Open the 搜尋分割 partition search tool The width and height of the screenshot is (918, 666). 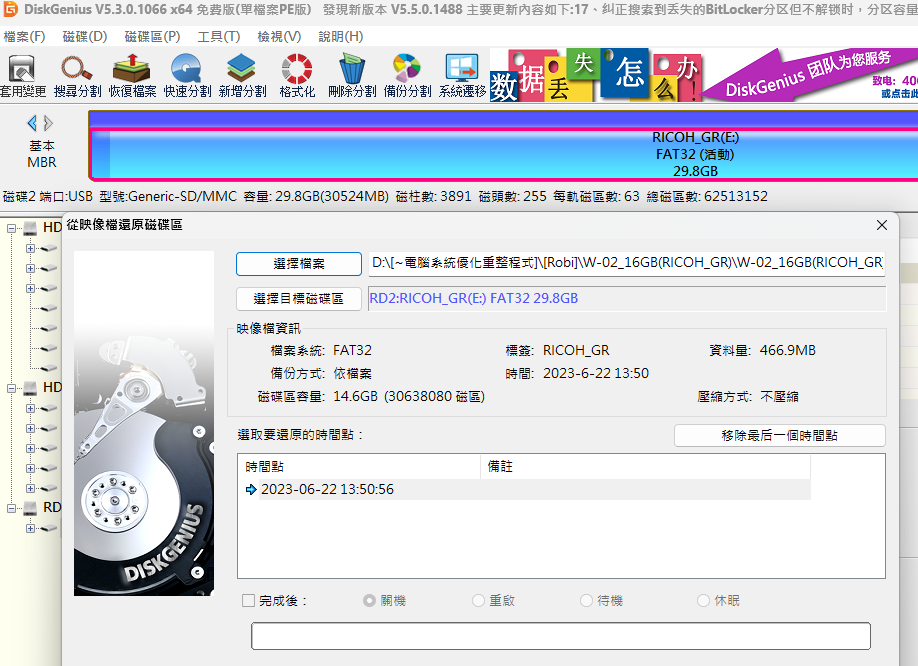tap(77, 75)
